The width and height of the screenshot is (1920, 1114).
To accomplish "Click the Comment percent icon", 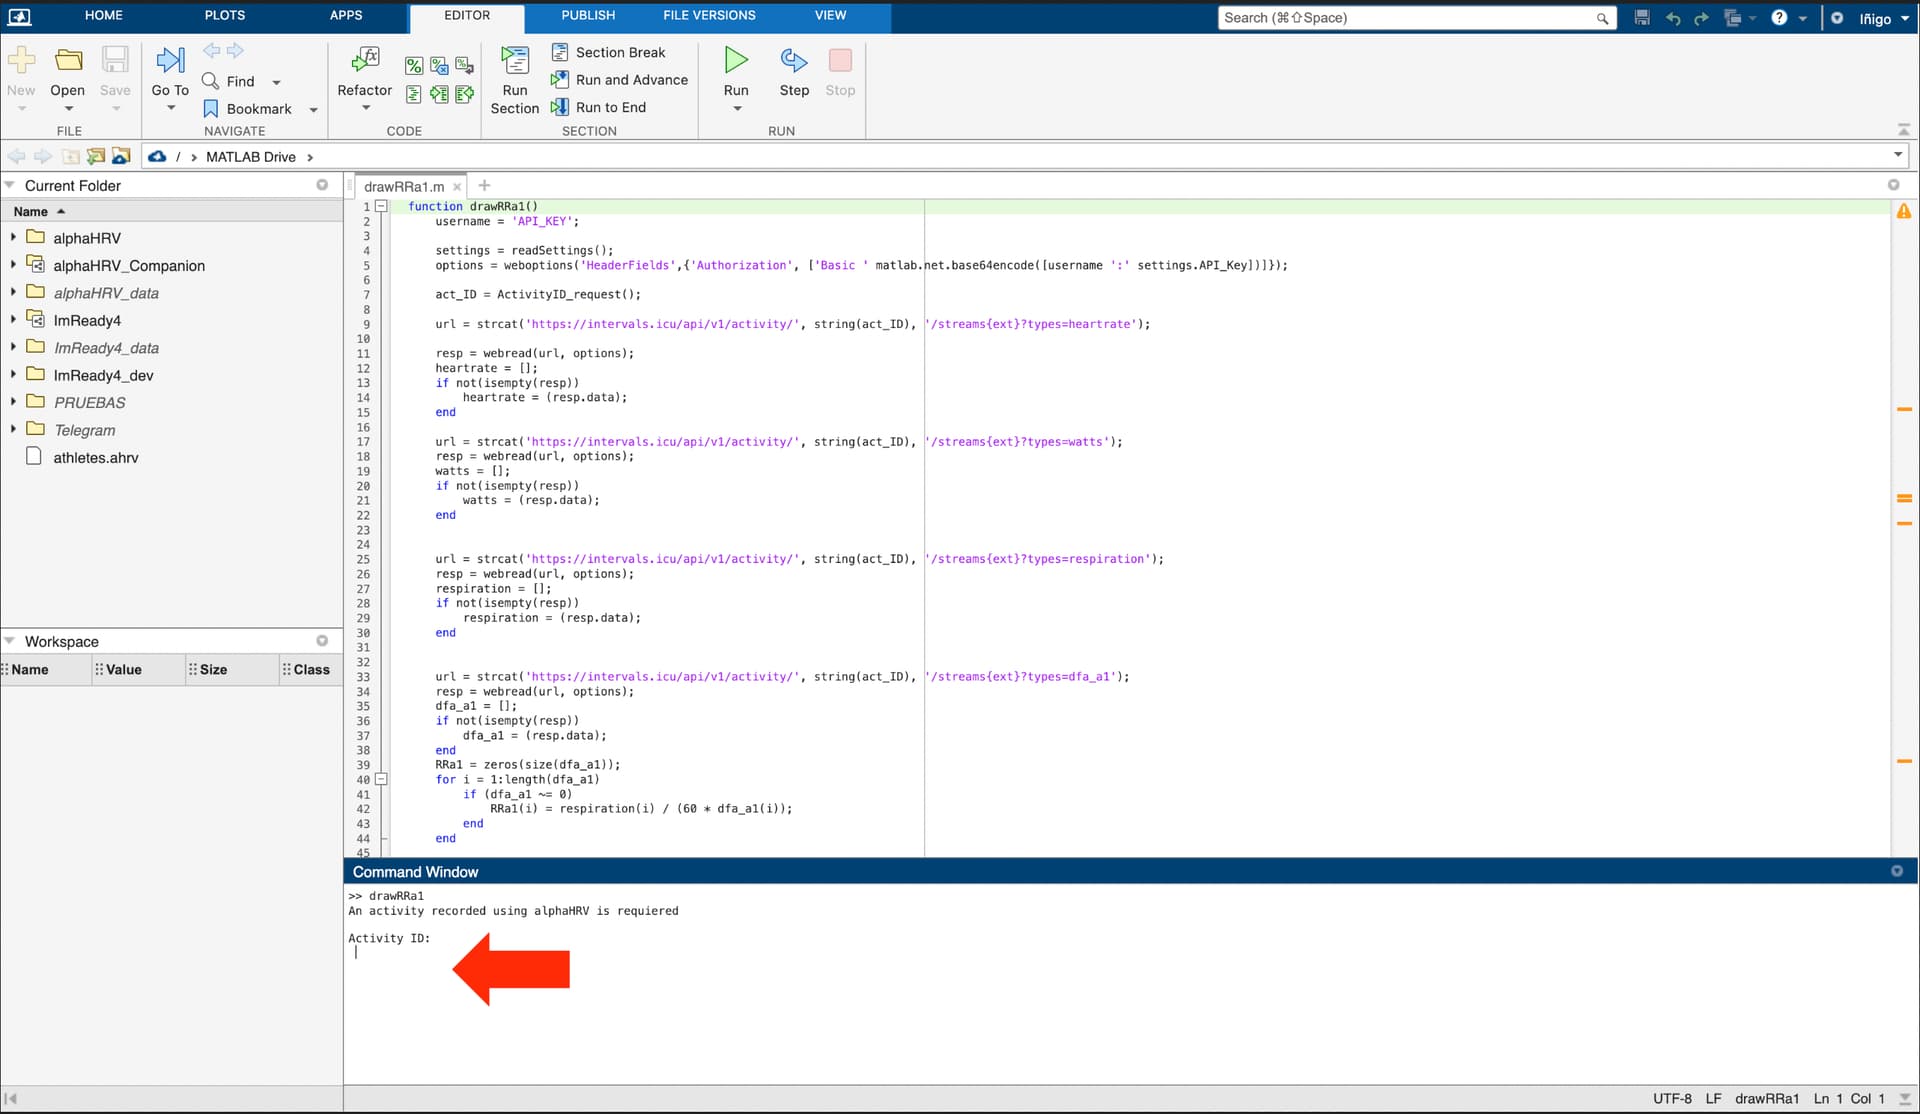I will point(414,66).
